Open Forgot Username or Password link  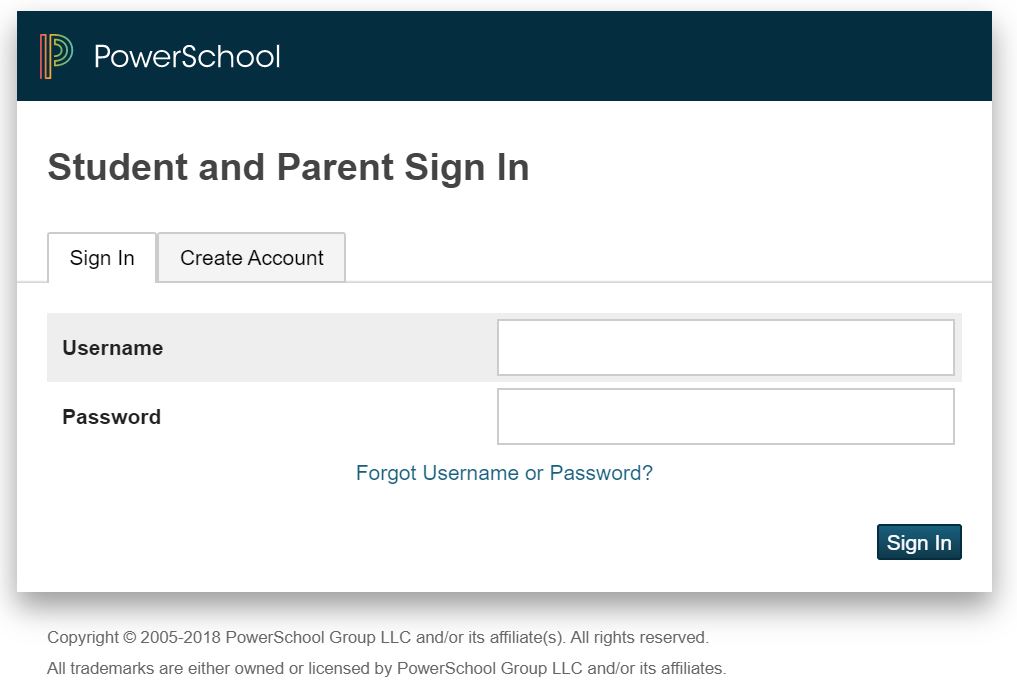coord(504,473)
